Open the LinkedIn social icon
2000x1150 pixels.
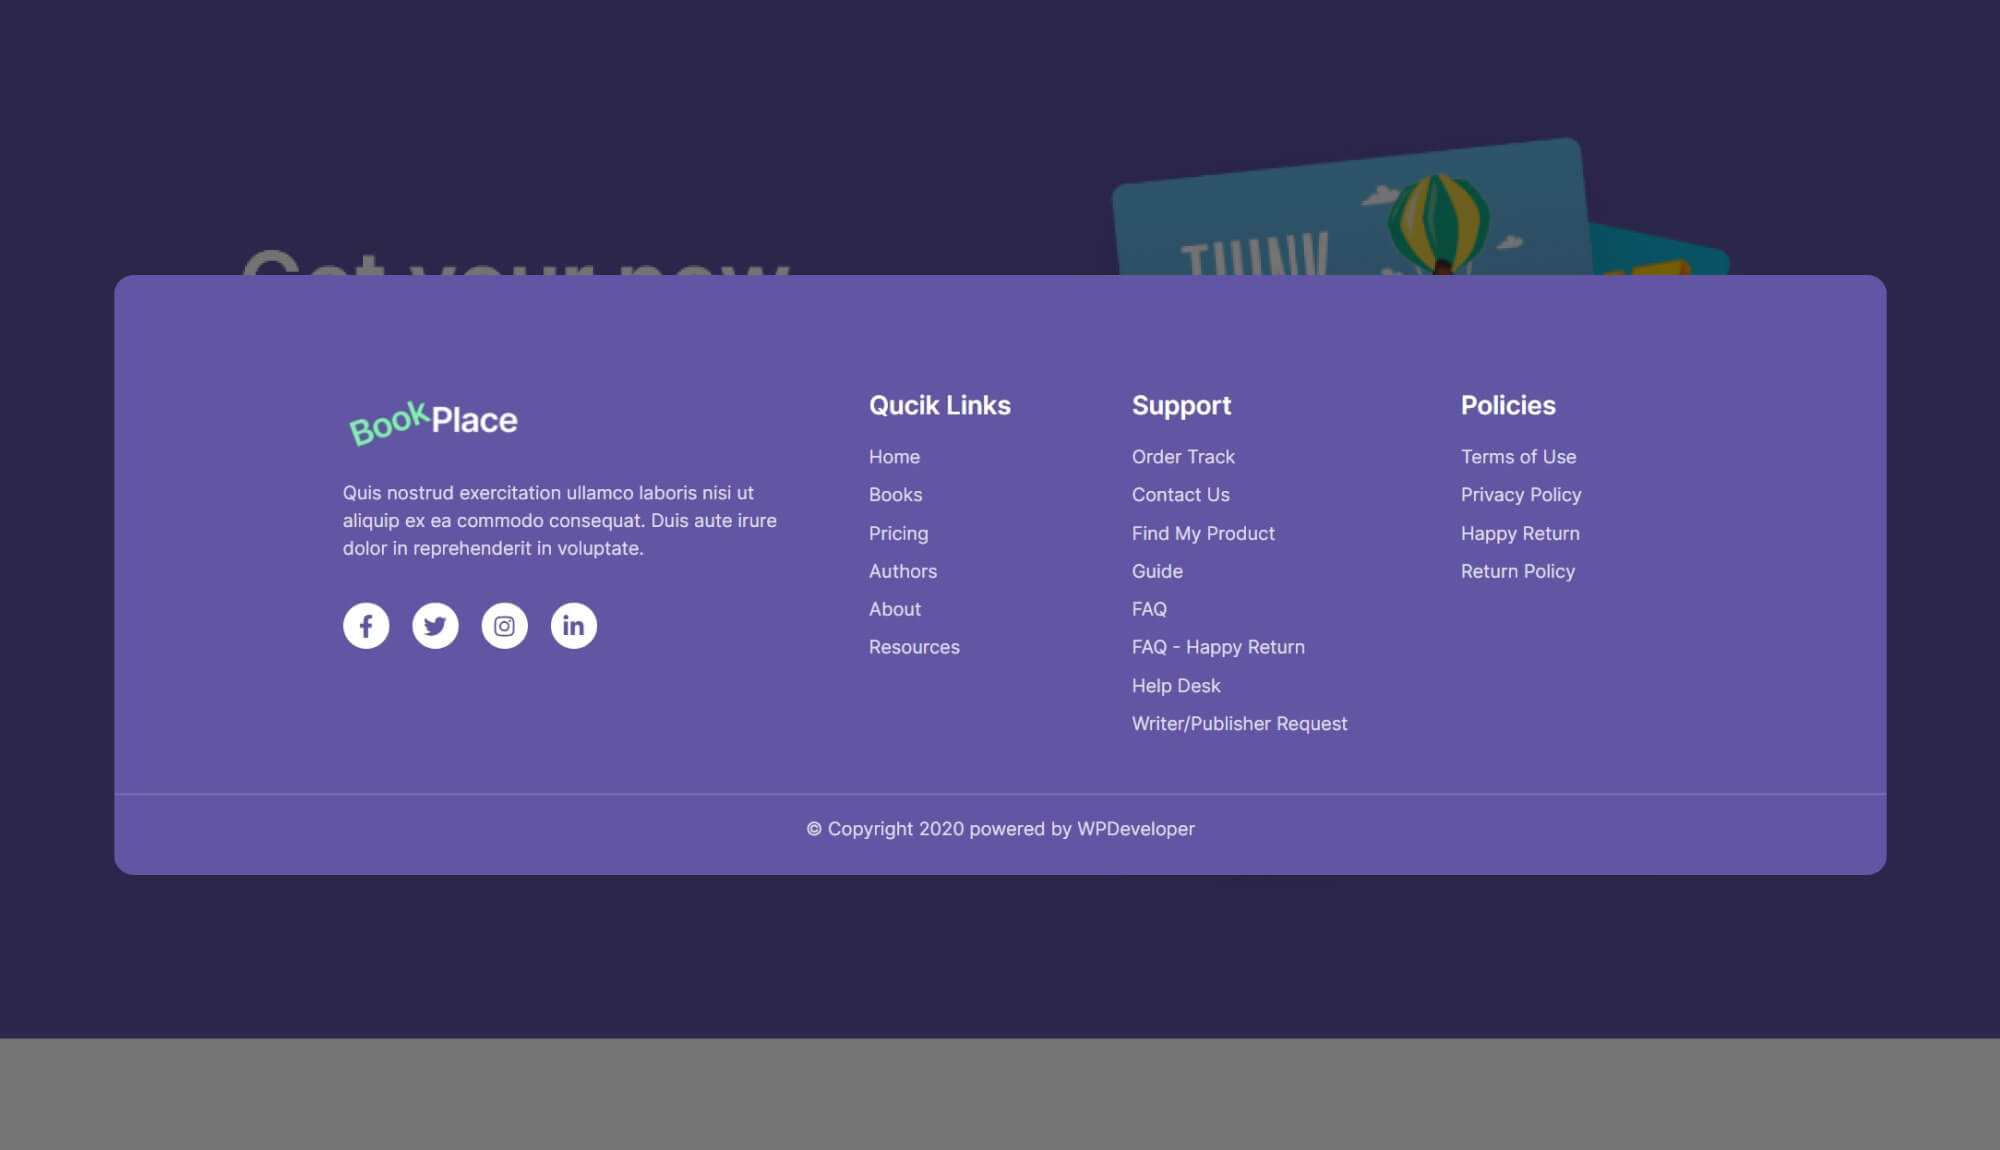(573, 625)
